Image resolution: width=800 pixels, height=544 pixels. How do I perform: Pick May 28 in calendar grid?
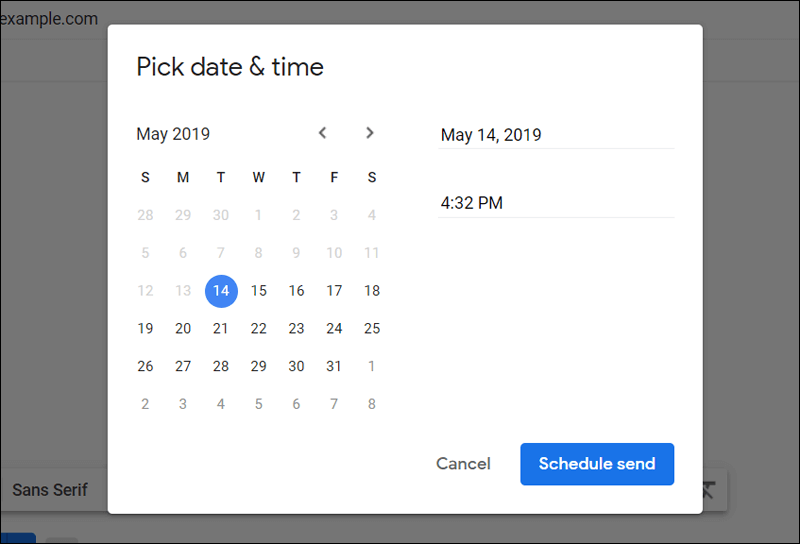[221, 366]
